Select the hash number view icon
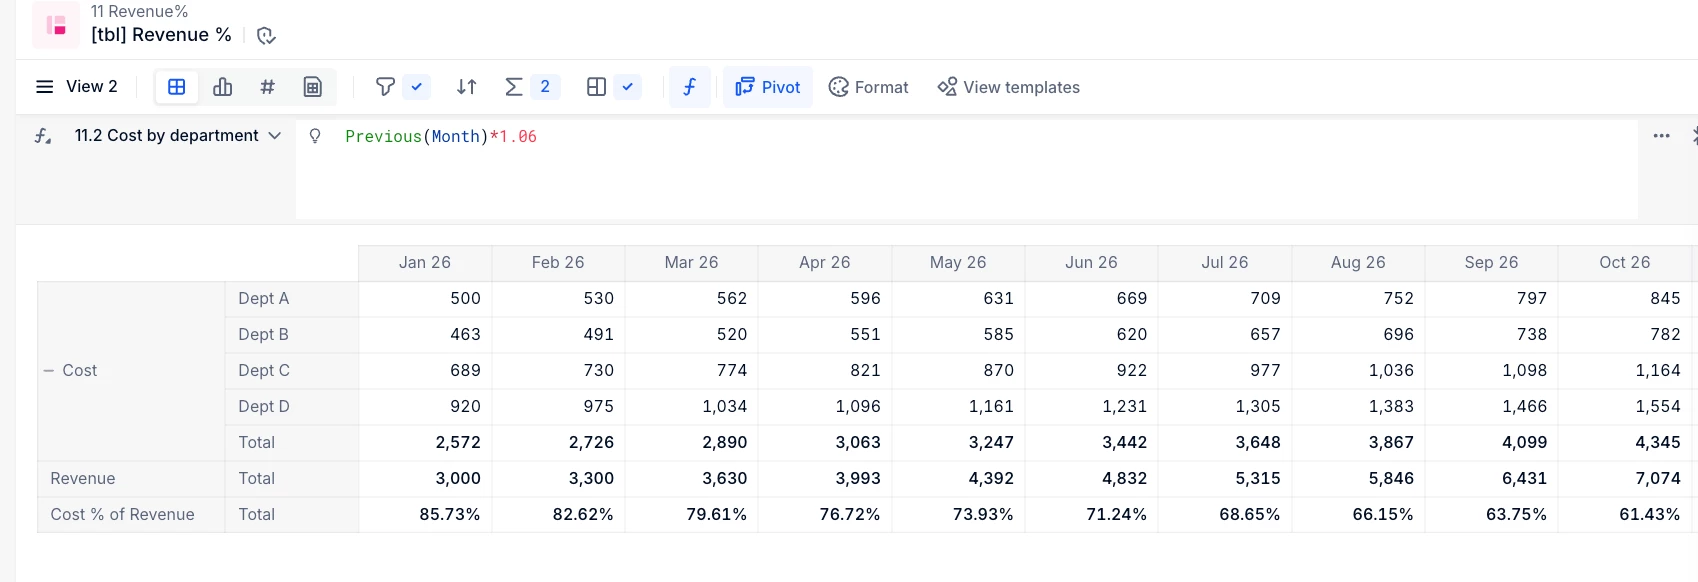Viewport: 1698px width, 582px height. [x=267, y=87]
